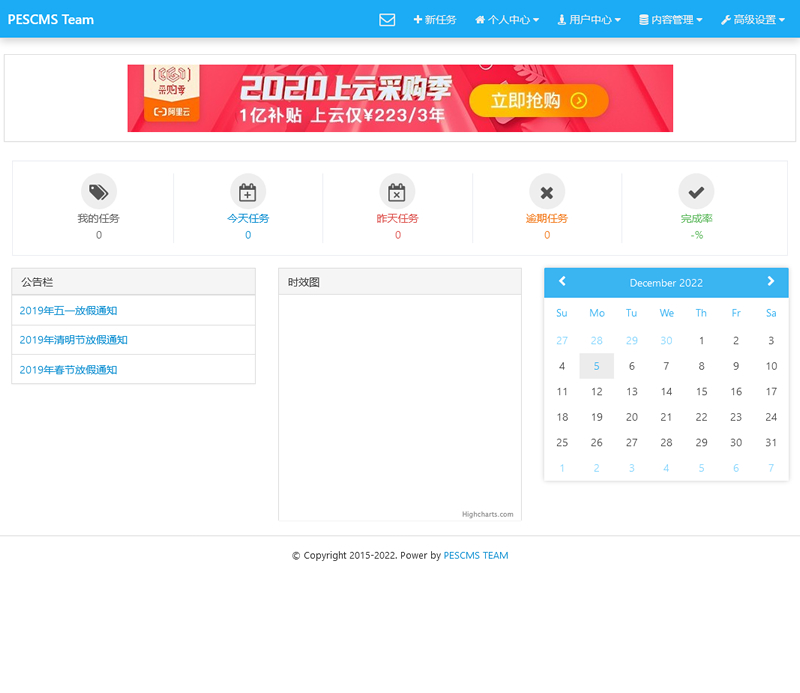Open the 用户中心 dropdown

(x=588, y=18)
